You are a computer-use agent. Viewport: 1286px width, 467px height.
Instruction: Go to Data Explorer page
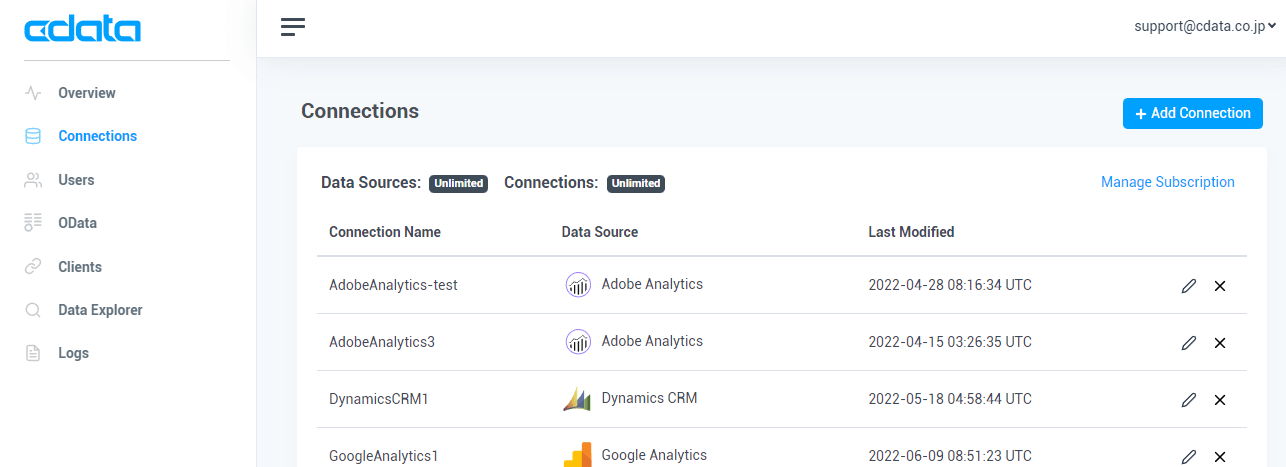click(x=100, y=310)
